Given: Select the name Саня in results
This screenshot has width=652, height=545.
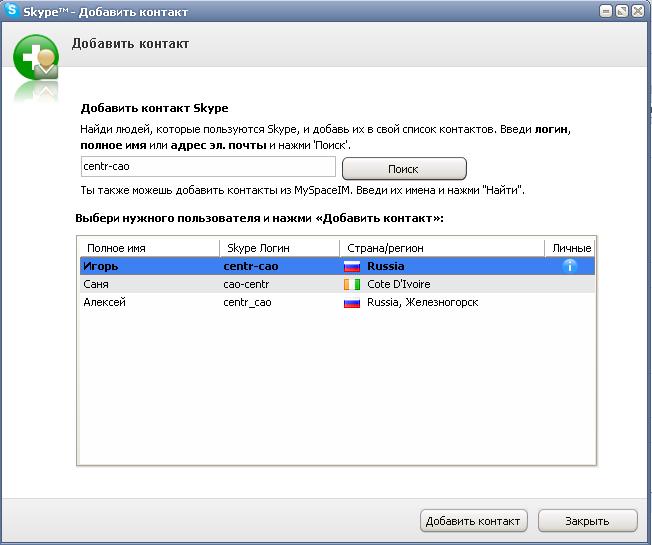Looking at the screenshot, I should pos(96,284).
